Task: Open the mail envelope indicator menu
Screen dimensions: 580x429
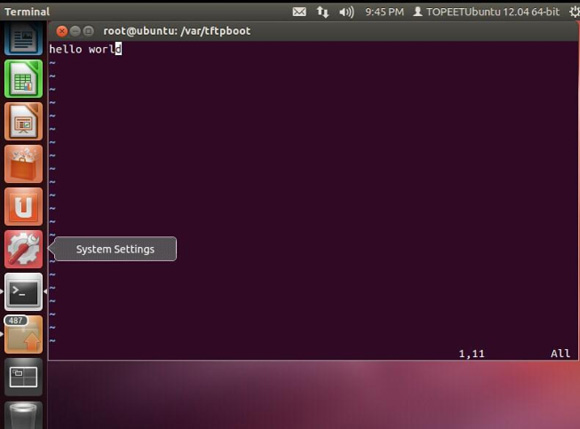Action: pos(299,12)
